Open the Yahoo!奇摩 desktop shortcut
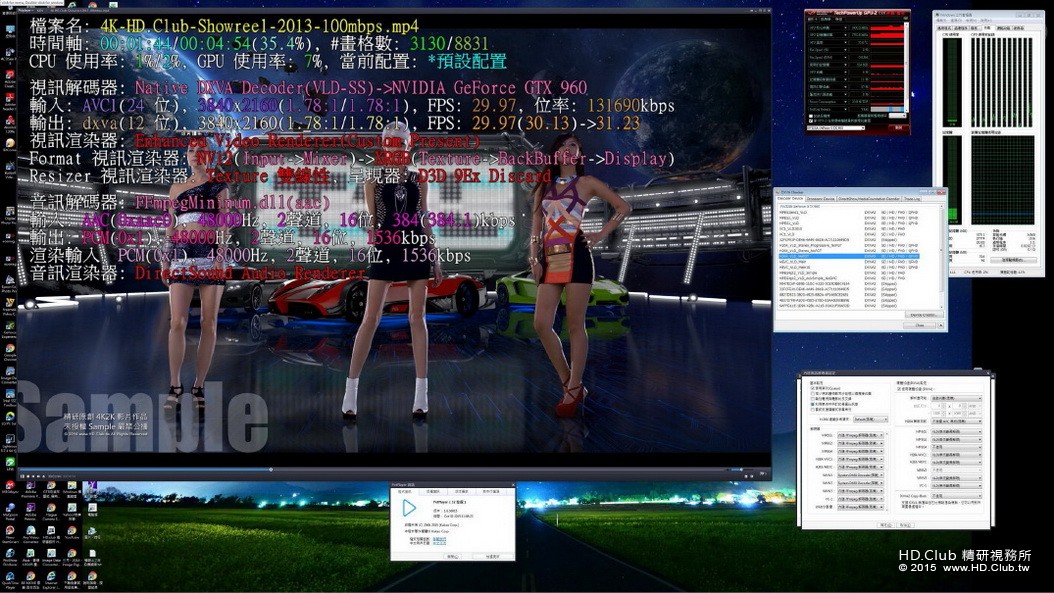The image size is (1054, 593). 72,510
